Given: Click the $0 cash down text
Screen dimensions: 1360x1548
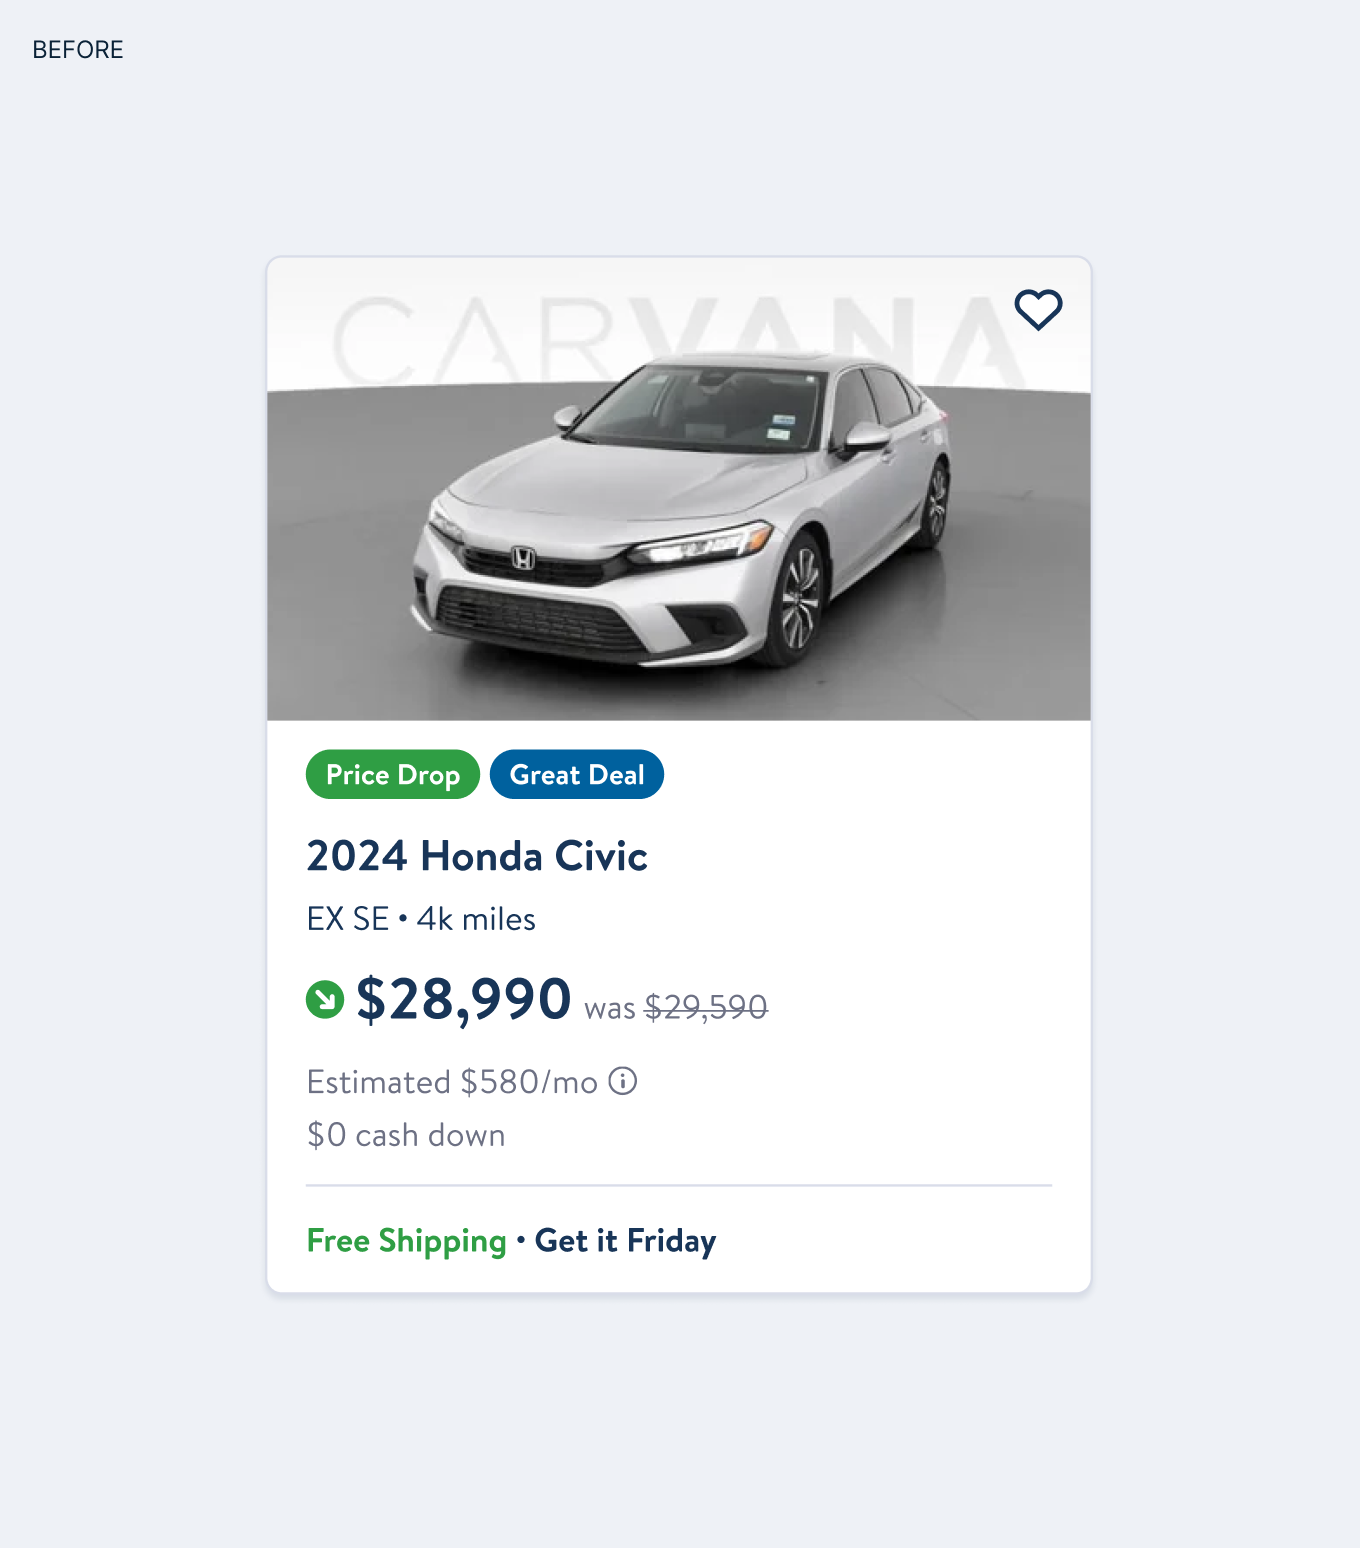Looking at the screenshot, I should pos(406,1135).
